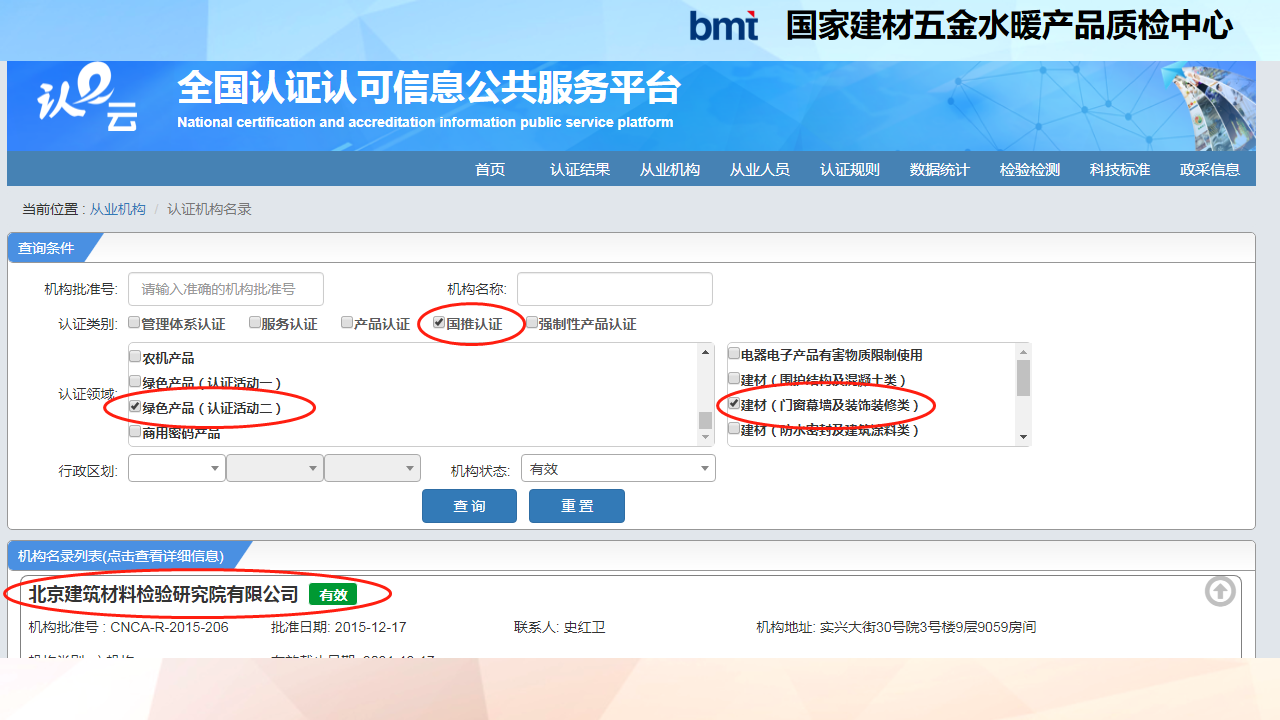Click up arrow of right sub-domain list scrollbar

(x=1023, y=352)
